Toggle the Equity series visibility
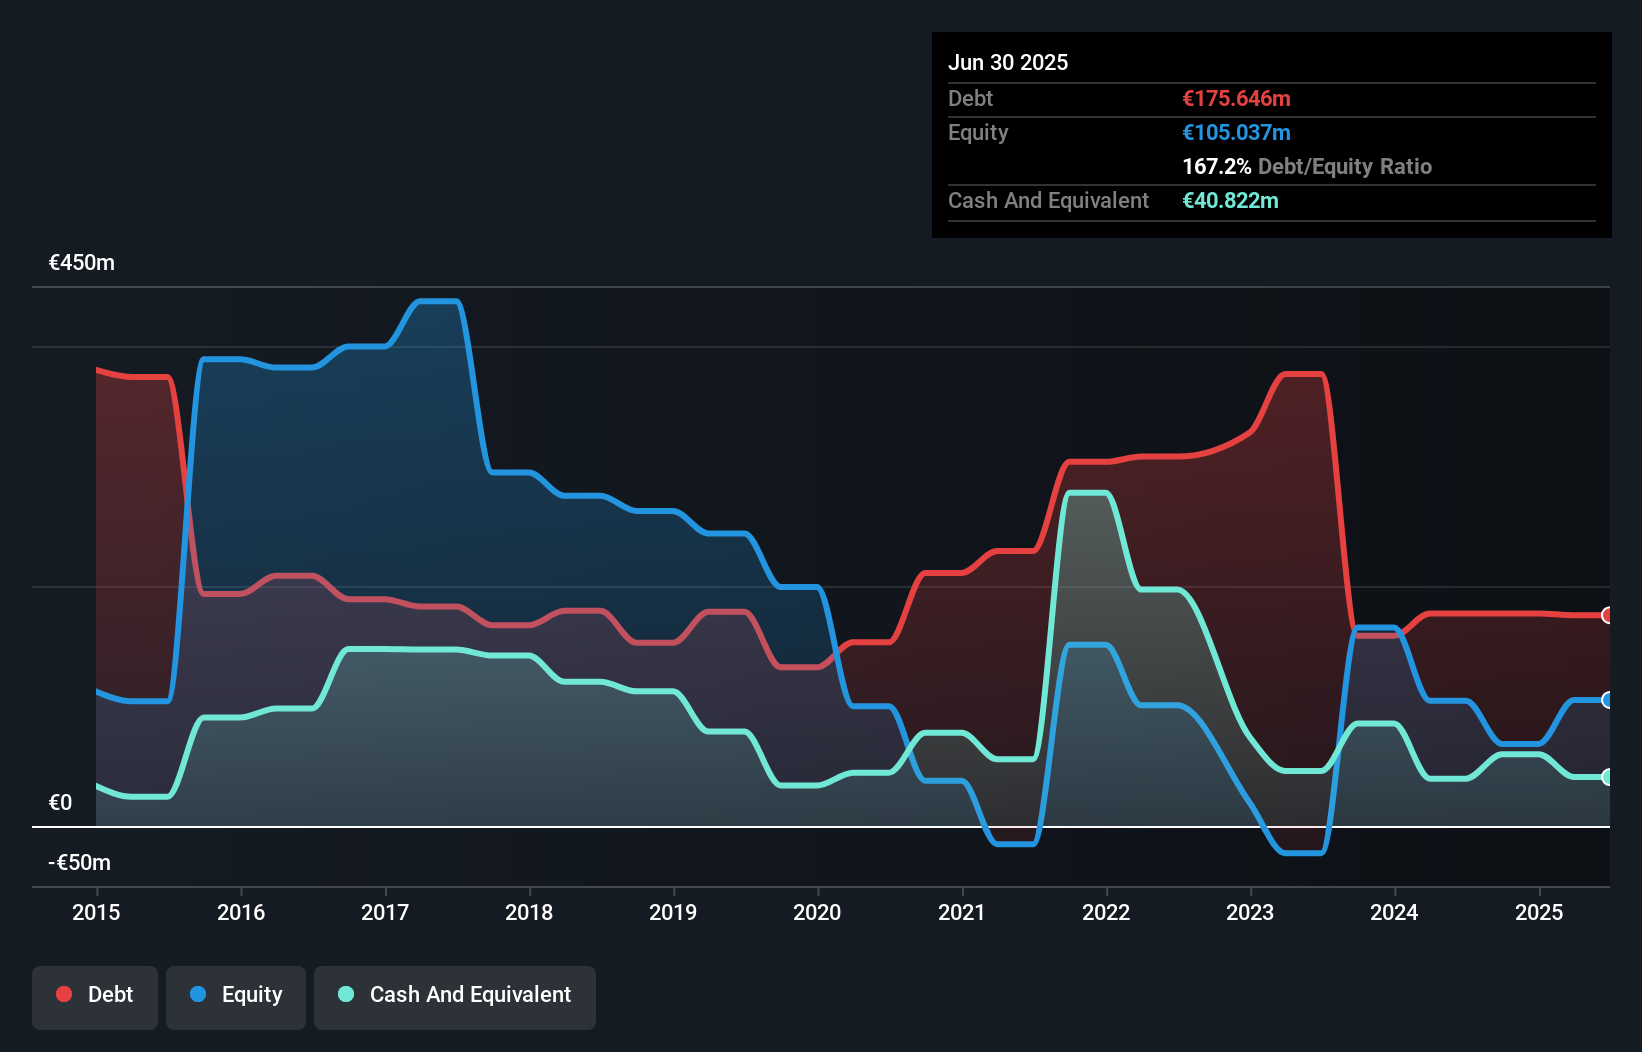The width and height of the screenshot is (1642, 1052). (235, 995)
